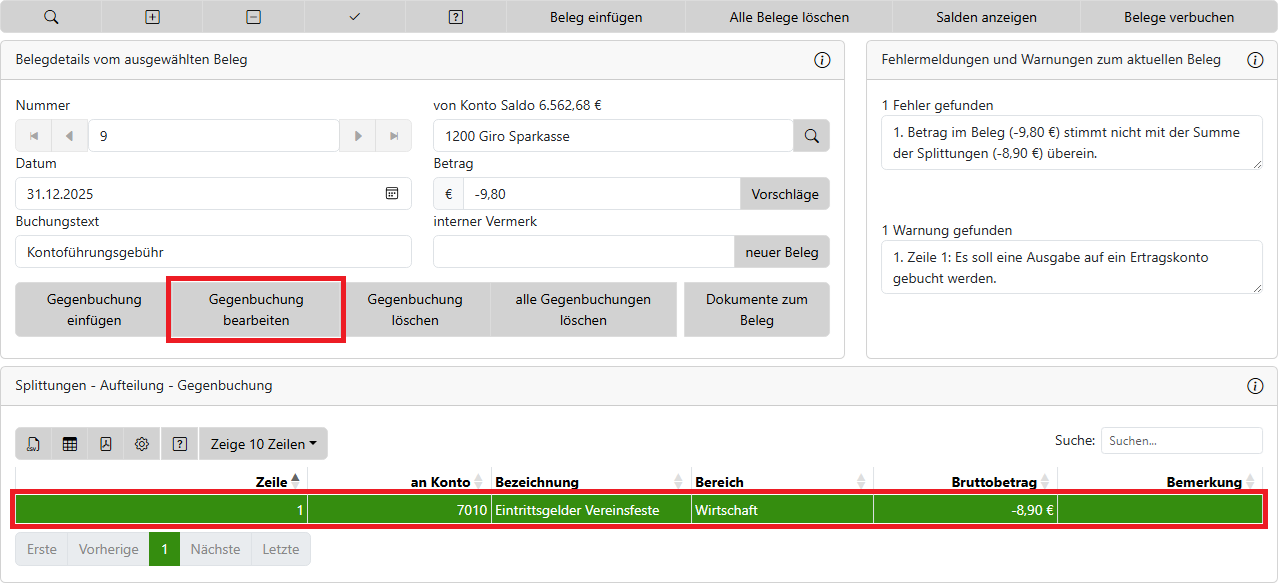1278x583 pixels.
Task: Click the checkmark icon in top toolbar
Action: pos(355,17)
